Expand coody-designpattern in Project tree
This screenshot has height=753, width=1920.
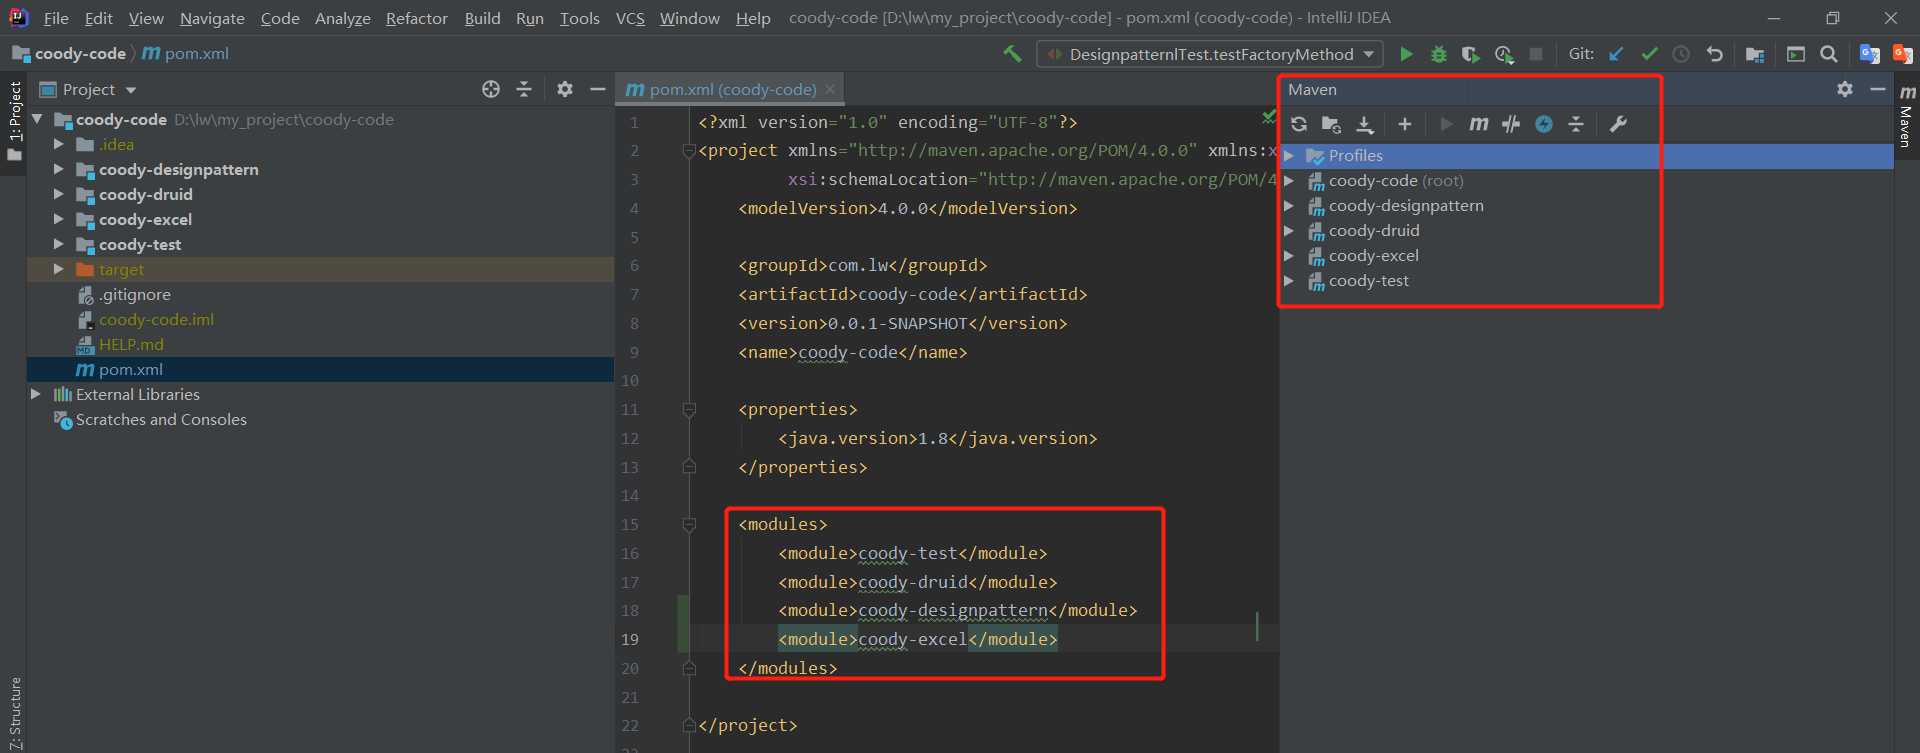(59, 169)
